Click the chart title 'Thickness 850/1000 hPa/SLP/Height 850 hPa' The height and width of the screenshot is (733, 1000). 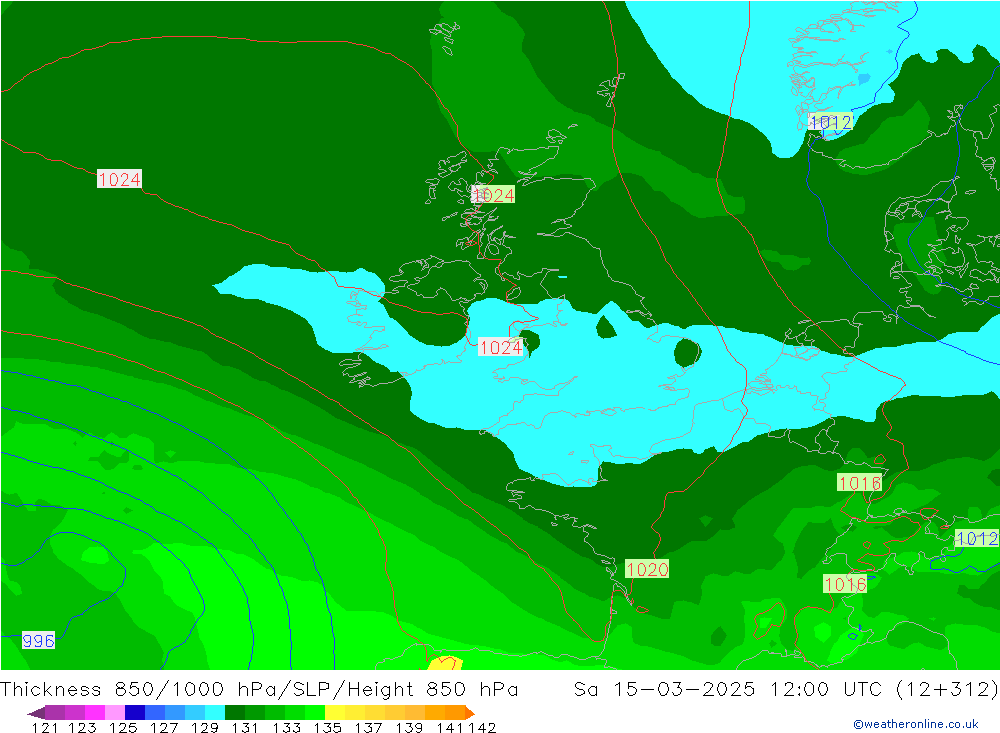point(259,690)
